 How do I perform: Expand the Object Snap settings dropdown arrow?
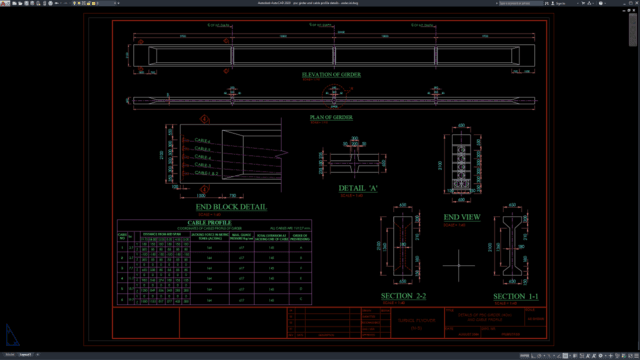pyautogui.click(x=570, y=356)
